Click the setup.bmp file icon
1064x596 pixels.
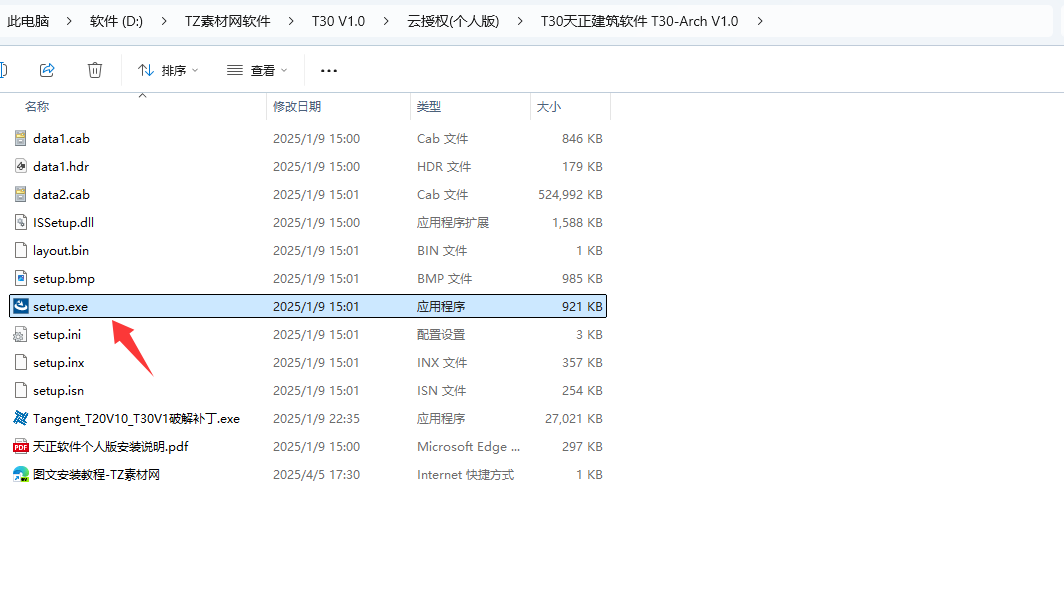click(21, 278)
